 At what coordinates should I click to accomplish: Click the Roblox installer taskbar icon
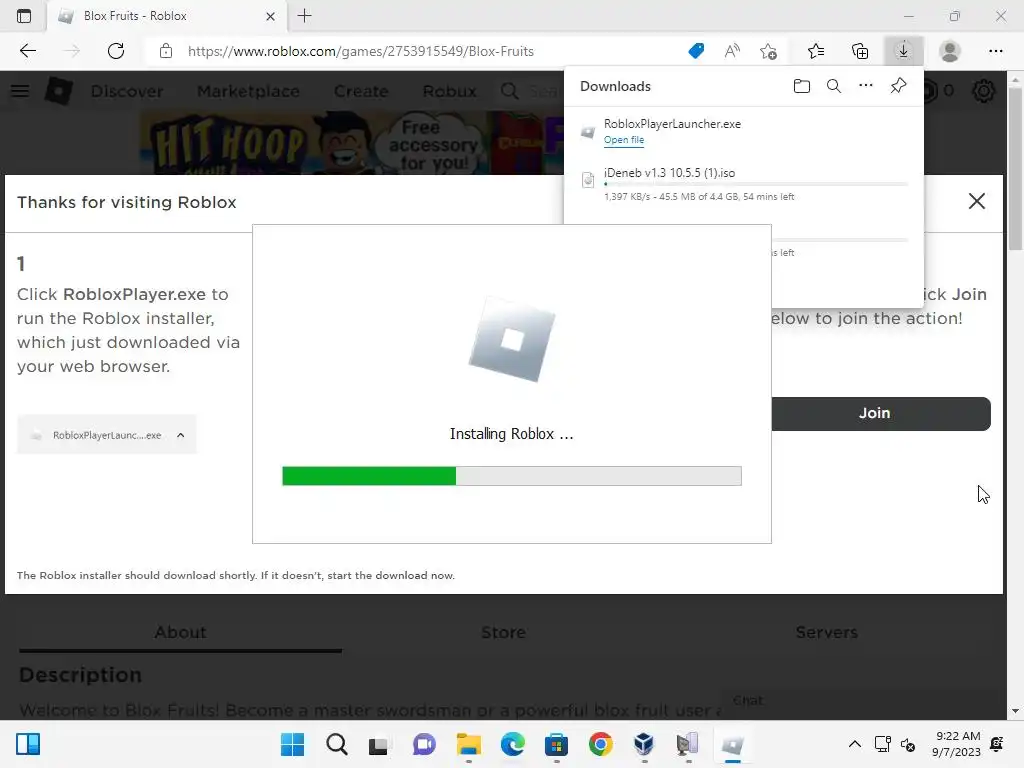click(x=732, y=744)
